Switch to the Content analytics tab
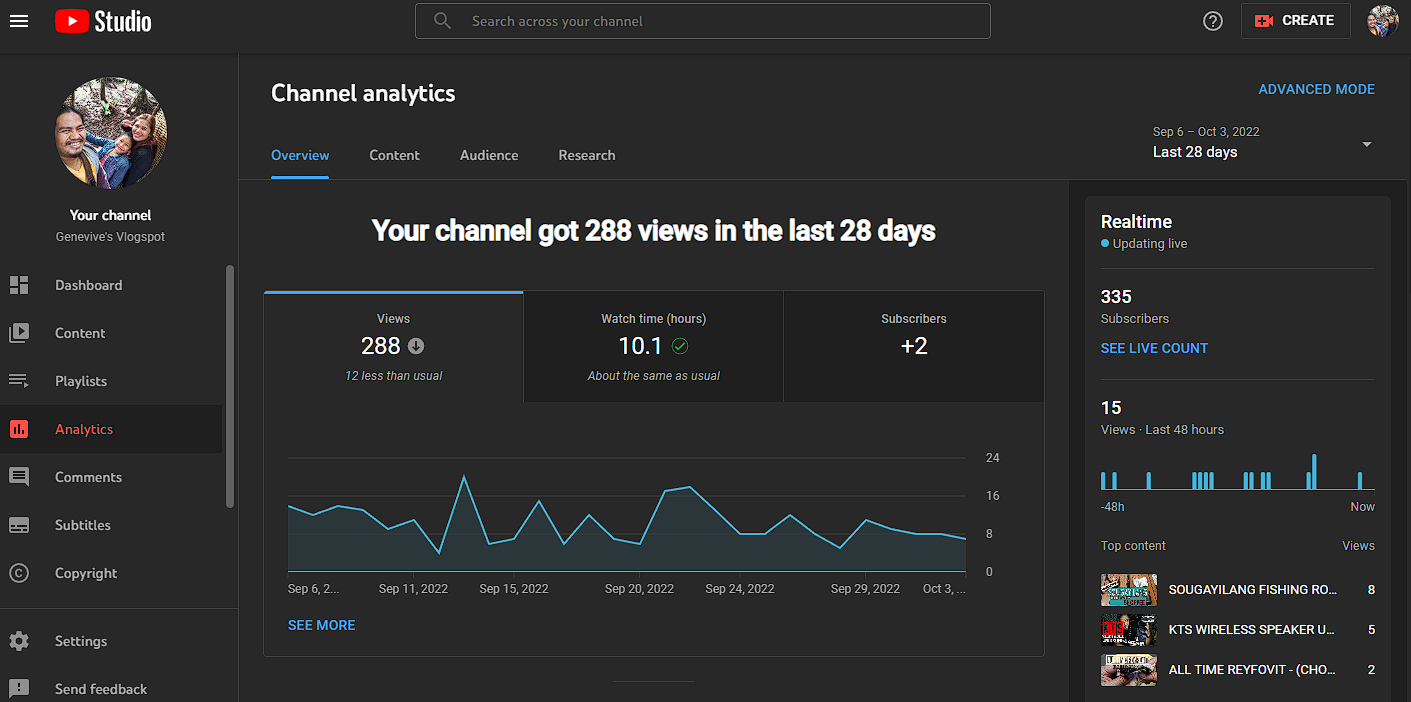This screenshot has width=1411, height=702. (x=394, y=155)
